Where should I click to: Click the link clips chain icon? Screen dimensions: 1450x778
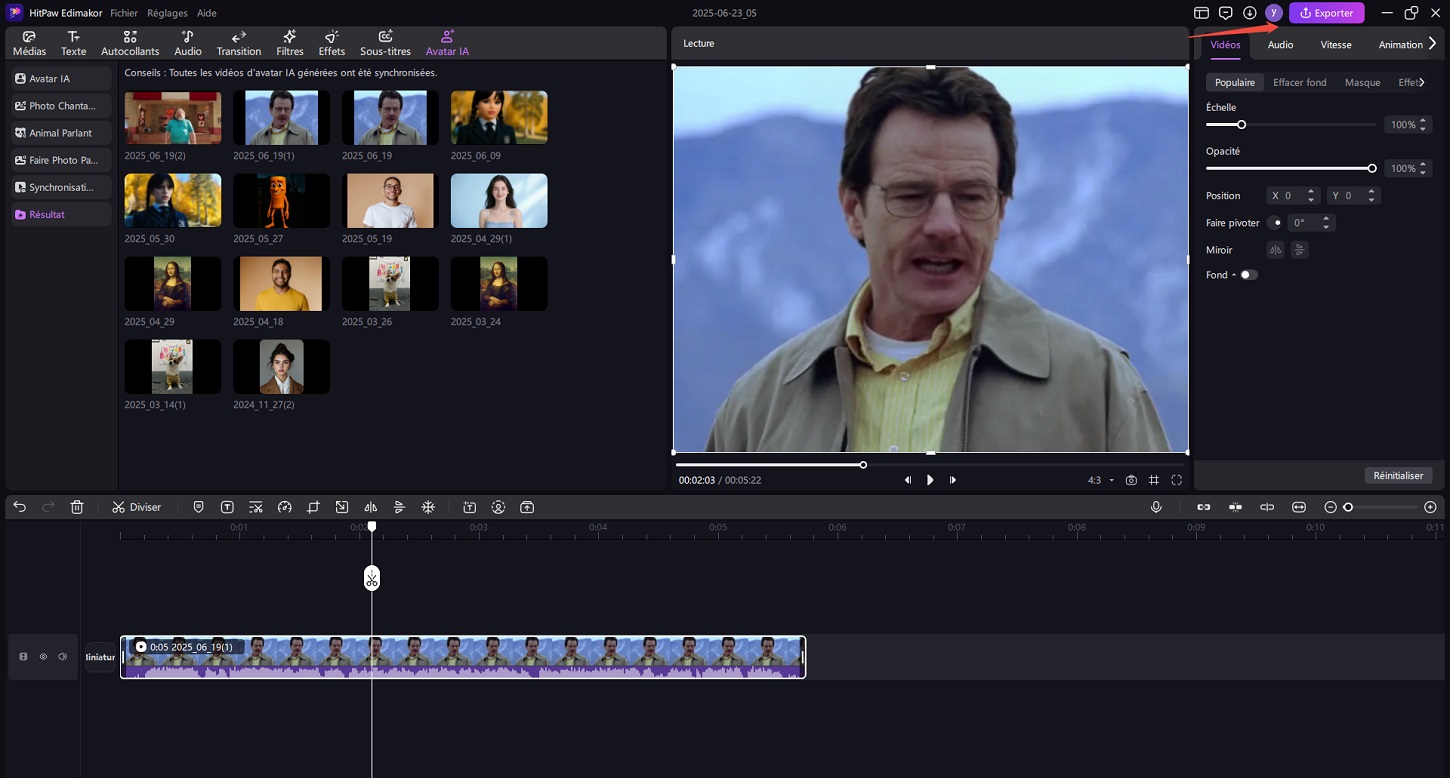click(x=1204, y=507)
